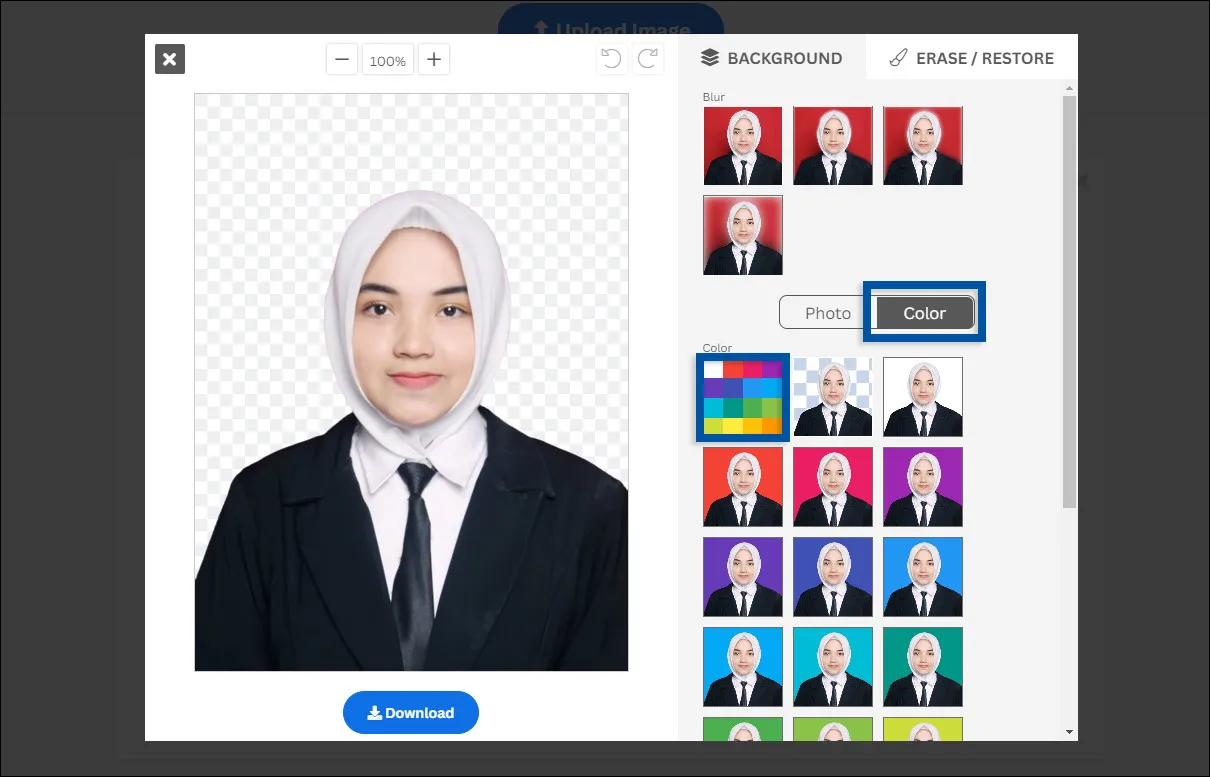Close the editor with the X icon

click(169, 59)
